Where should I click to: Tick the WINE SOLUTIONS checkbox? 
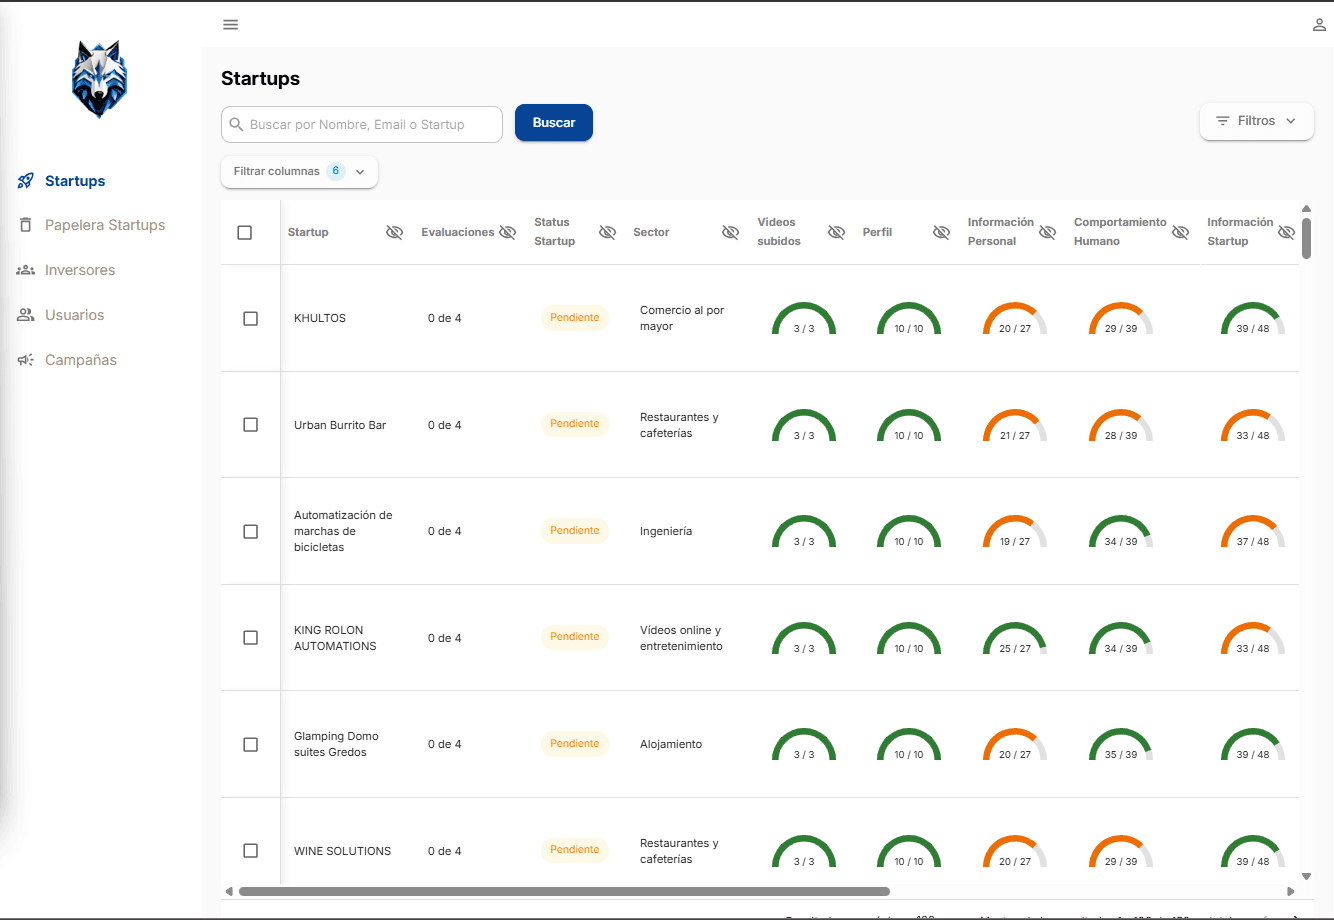point(251,851)
